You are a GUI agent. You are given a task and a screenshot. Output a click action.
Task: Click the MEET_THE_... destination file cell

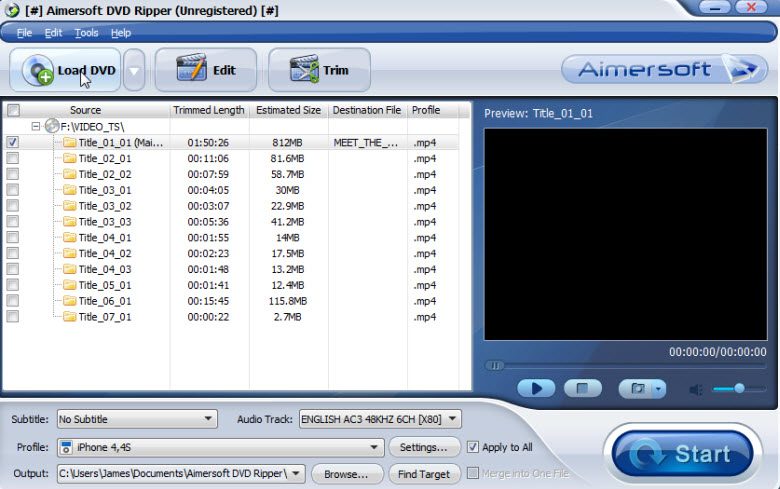pos(366,143)
